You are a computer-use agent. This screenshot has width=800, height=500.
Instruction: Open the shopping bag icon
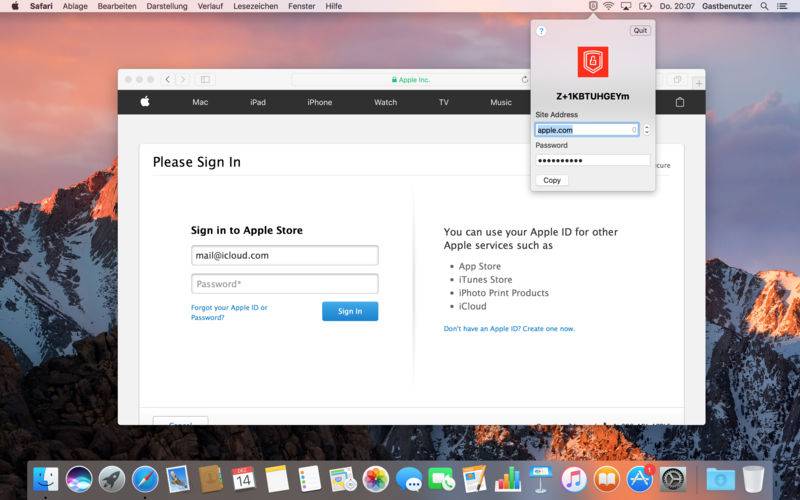(x=680, y=102)
